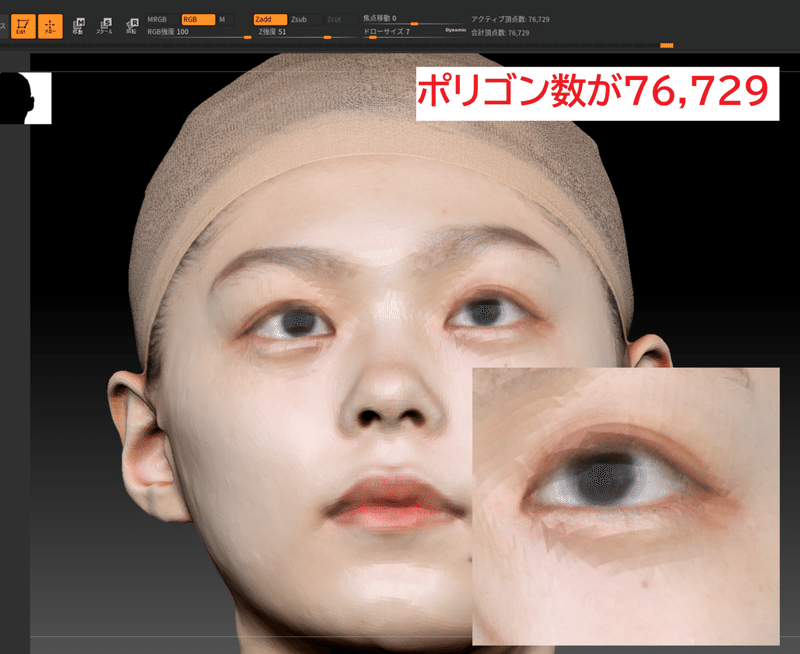Screen dimensions: 800x654
Task: Activate the Scale (スケール) tool
Action: tap(105, 26)
